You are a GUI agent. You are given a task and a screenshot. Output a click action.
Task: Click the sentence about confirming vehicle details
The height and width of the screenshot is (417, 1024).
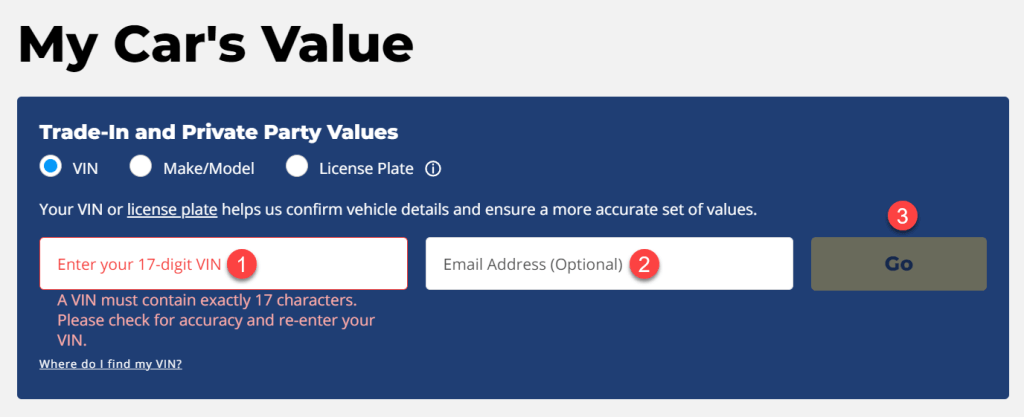click(x=398, y=211)
